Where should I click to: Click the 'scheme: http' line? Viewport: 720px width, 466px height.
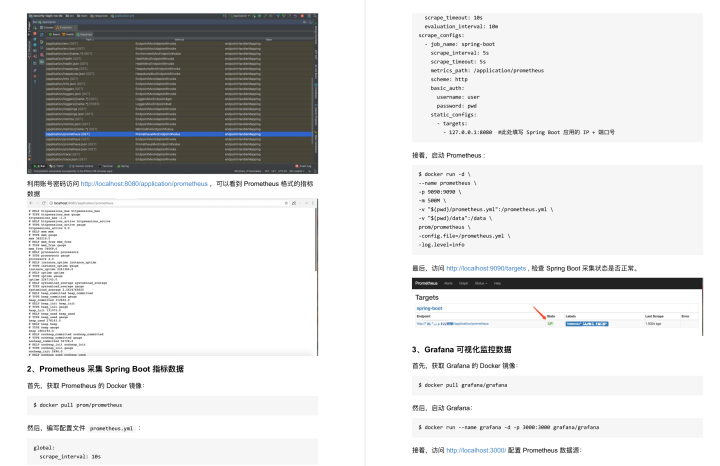coord(449,79)
